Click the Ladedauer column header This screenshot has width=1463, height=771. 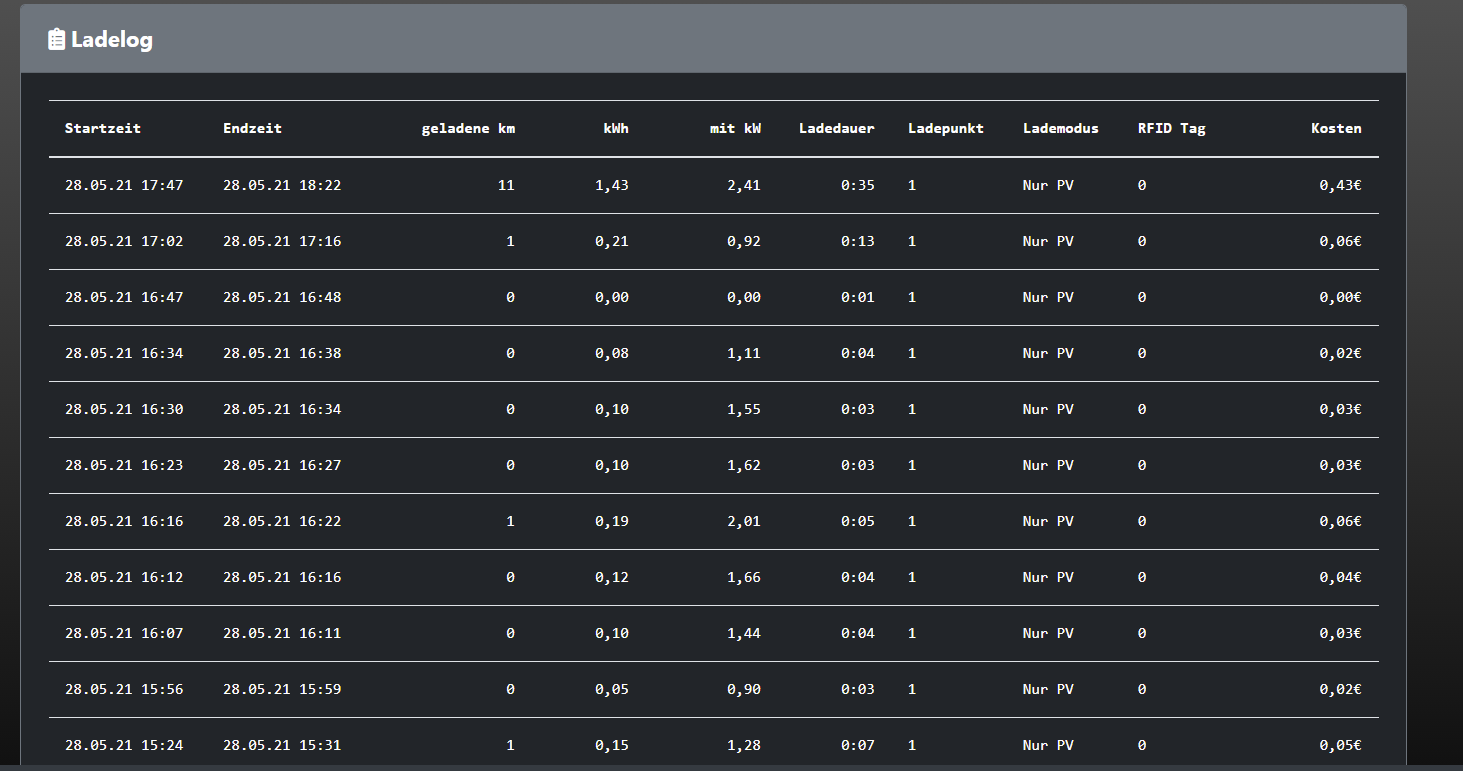click(x=837, y=128)
